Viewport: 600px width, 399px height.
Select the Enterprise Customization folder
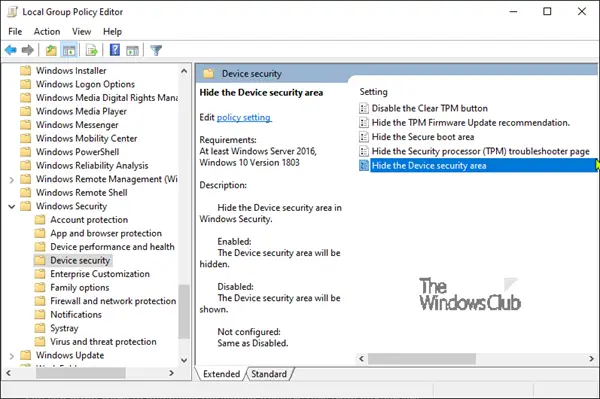[x=100, y=274]
